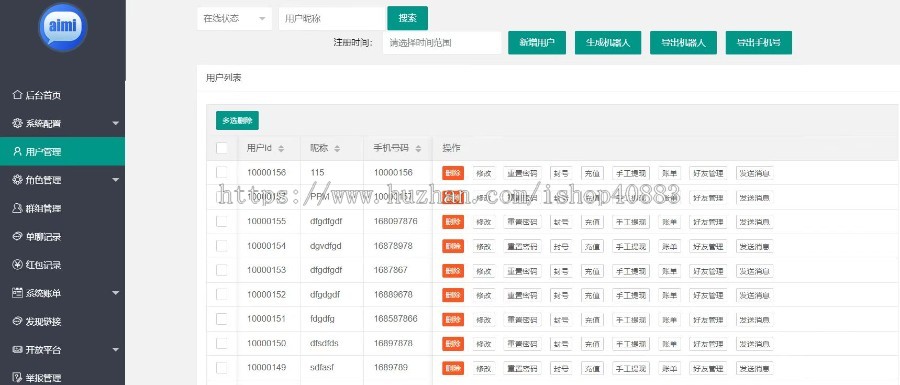Click the report icon beside 举报管理
The height and width of the screenshot is (385, 900).
17,378
